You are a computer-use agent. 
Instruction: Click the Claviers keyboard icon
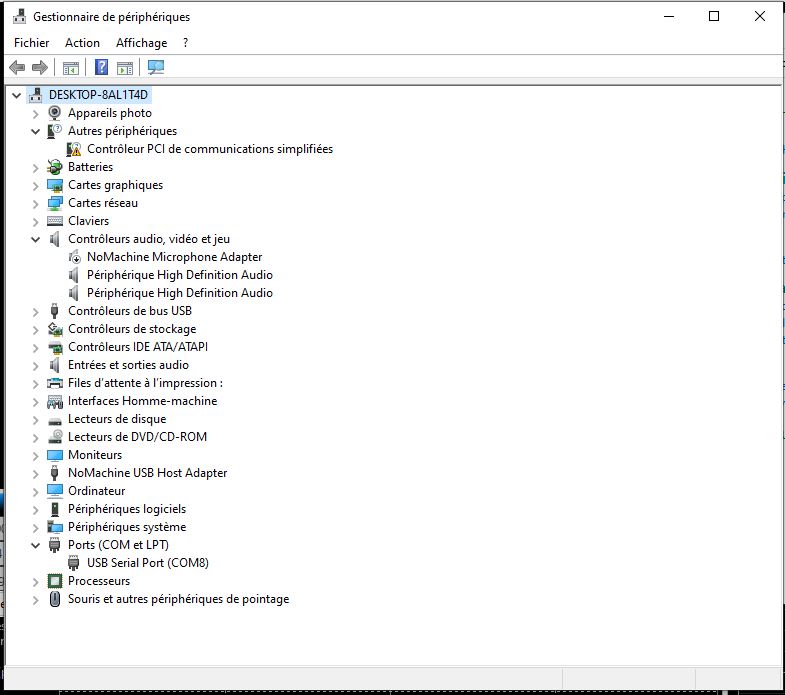[x=55, y=221]
